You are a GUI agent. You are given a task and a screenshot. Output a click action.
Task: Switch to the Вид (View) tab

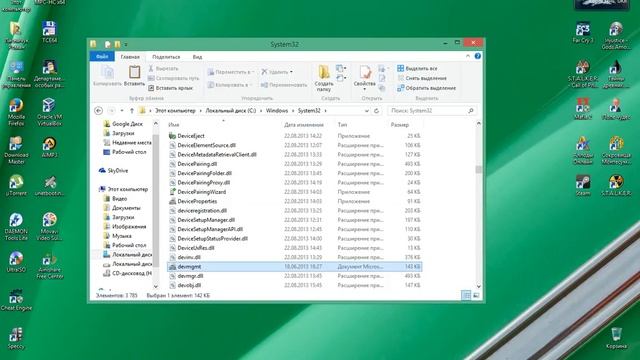(197, 57)
